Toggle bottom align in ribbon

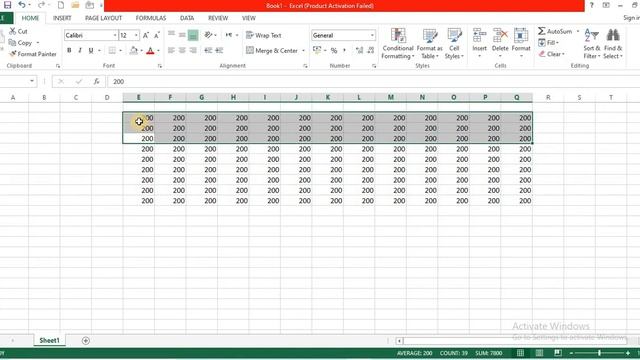193,35
